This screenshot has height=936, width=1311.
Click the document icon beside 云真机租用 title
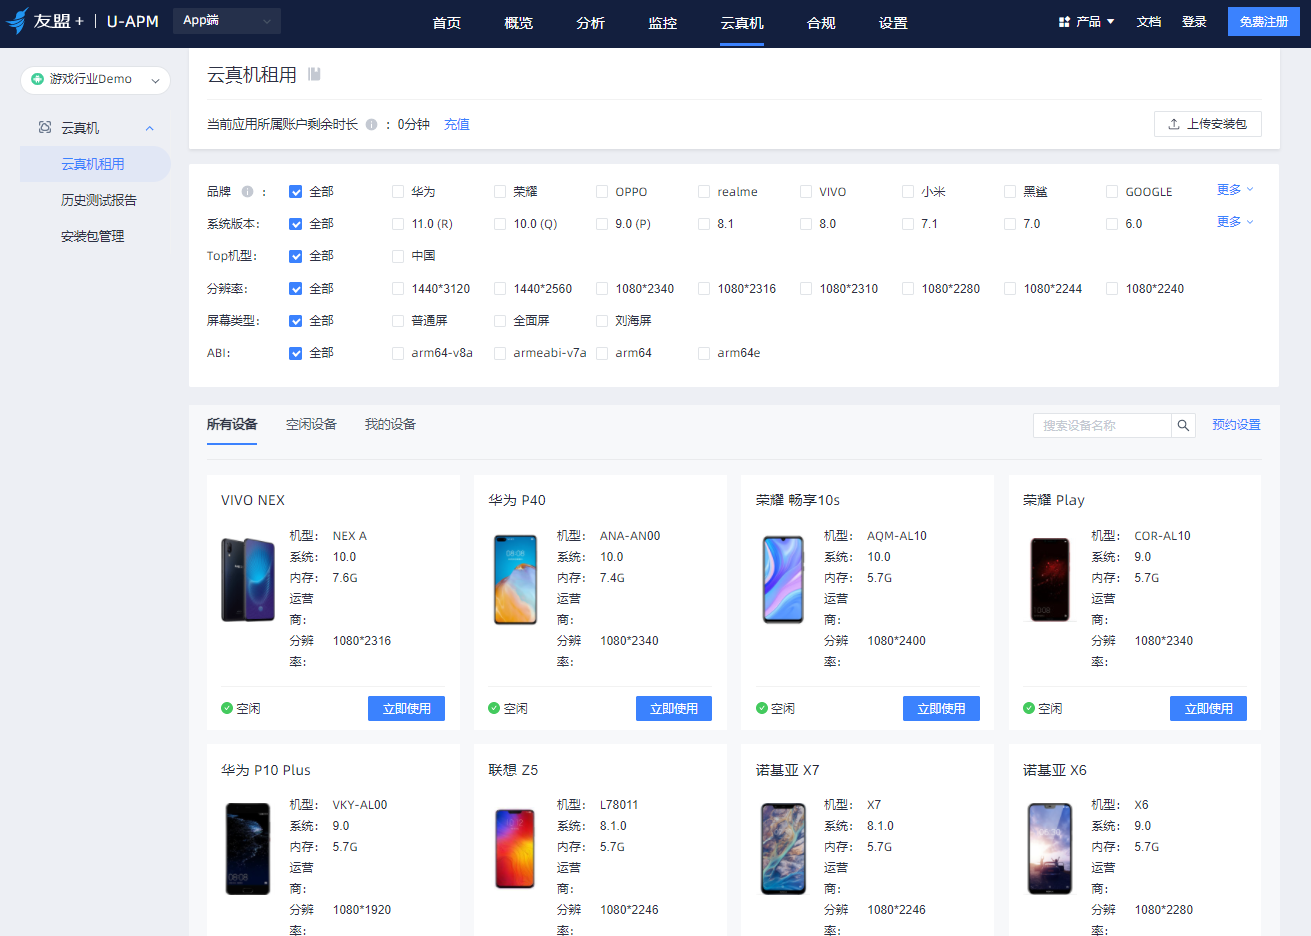click(x=314, y=74)
